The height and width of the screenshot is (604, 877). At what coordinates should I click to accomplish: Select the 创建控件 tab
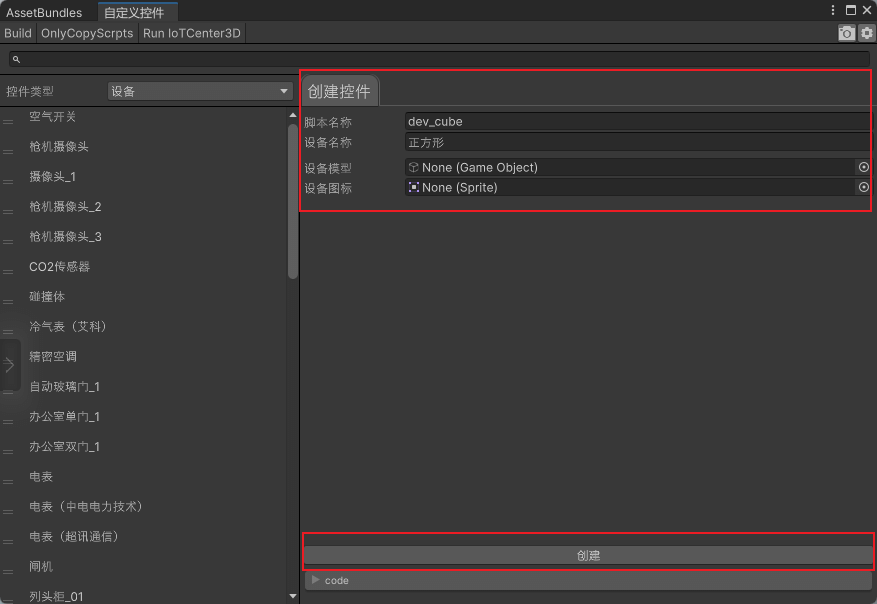tap(339, 92)
